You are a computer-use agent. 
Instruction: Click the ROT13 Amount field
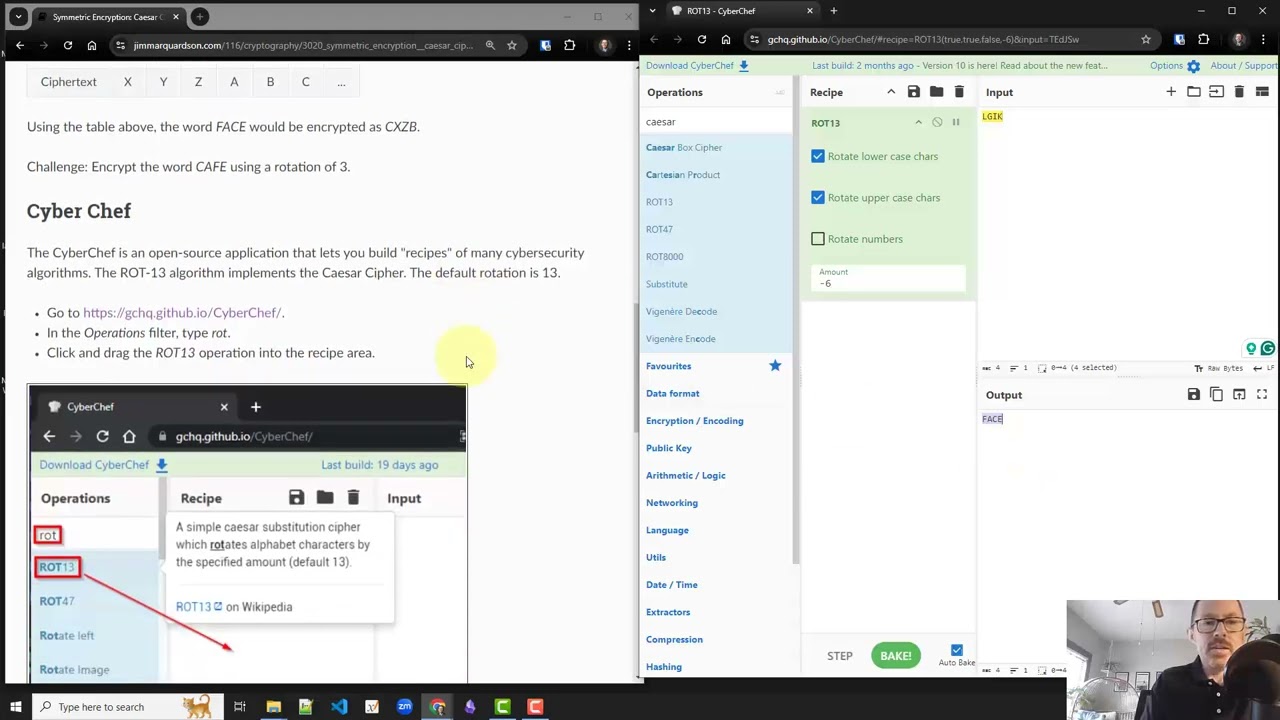coord(888,284)
